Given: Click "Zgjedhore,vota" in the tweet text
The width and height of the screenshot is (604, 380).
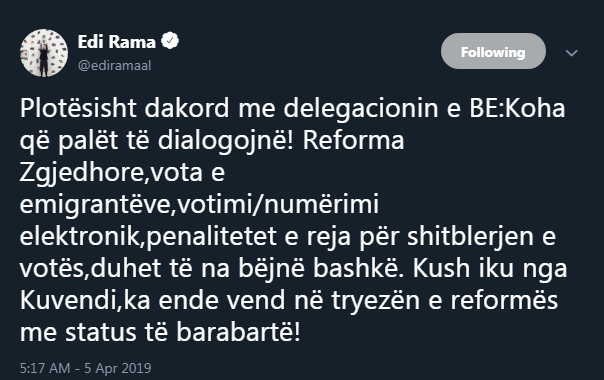Looking at the screenshot, I should [x=111, y=173].
